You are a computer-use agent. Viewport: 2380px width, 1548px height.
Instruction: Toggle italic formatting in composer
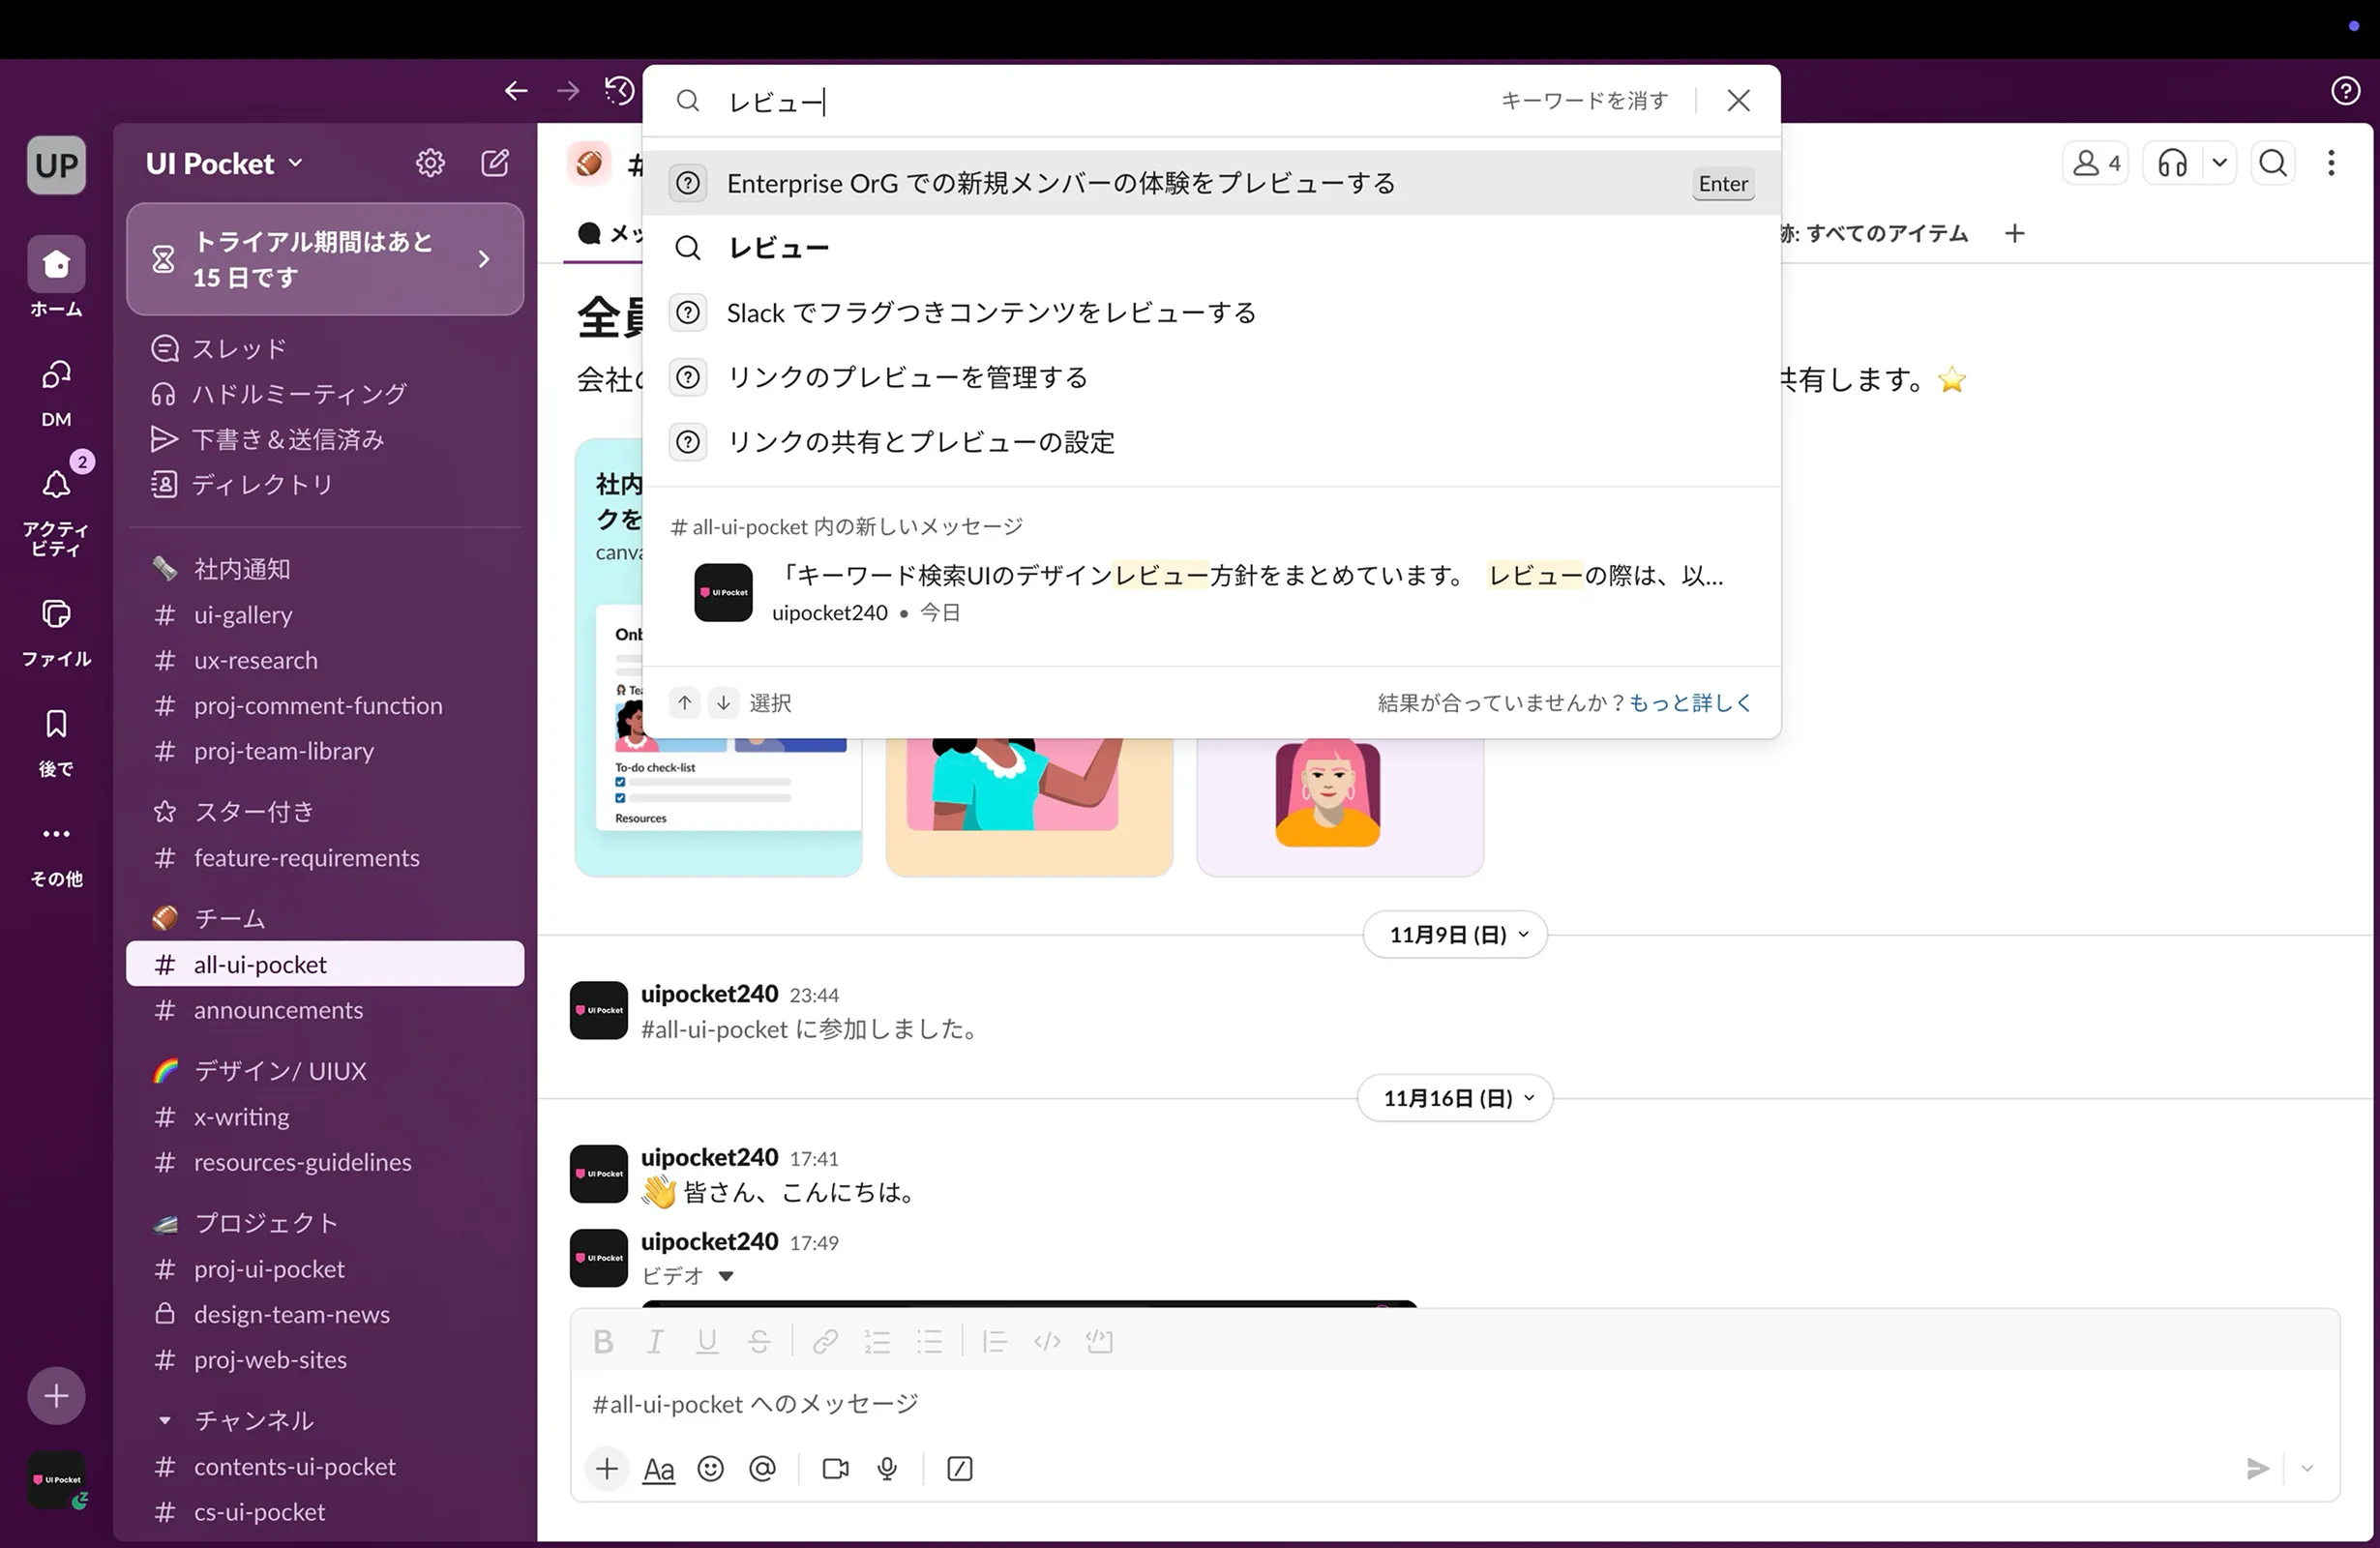pyautogui.click(x=655, y=1341)
